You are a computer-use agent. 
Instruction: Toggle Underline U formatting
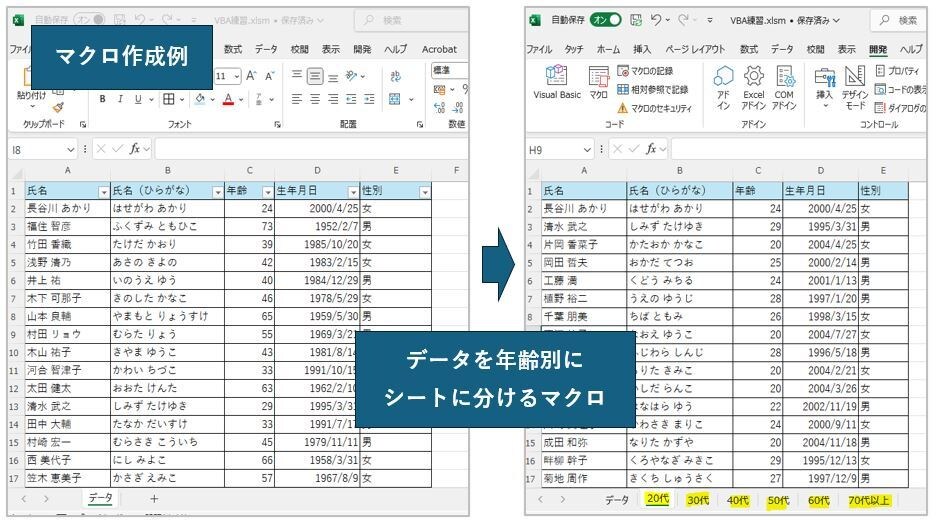pos(138,99)
